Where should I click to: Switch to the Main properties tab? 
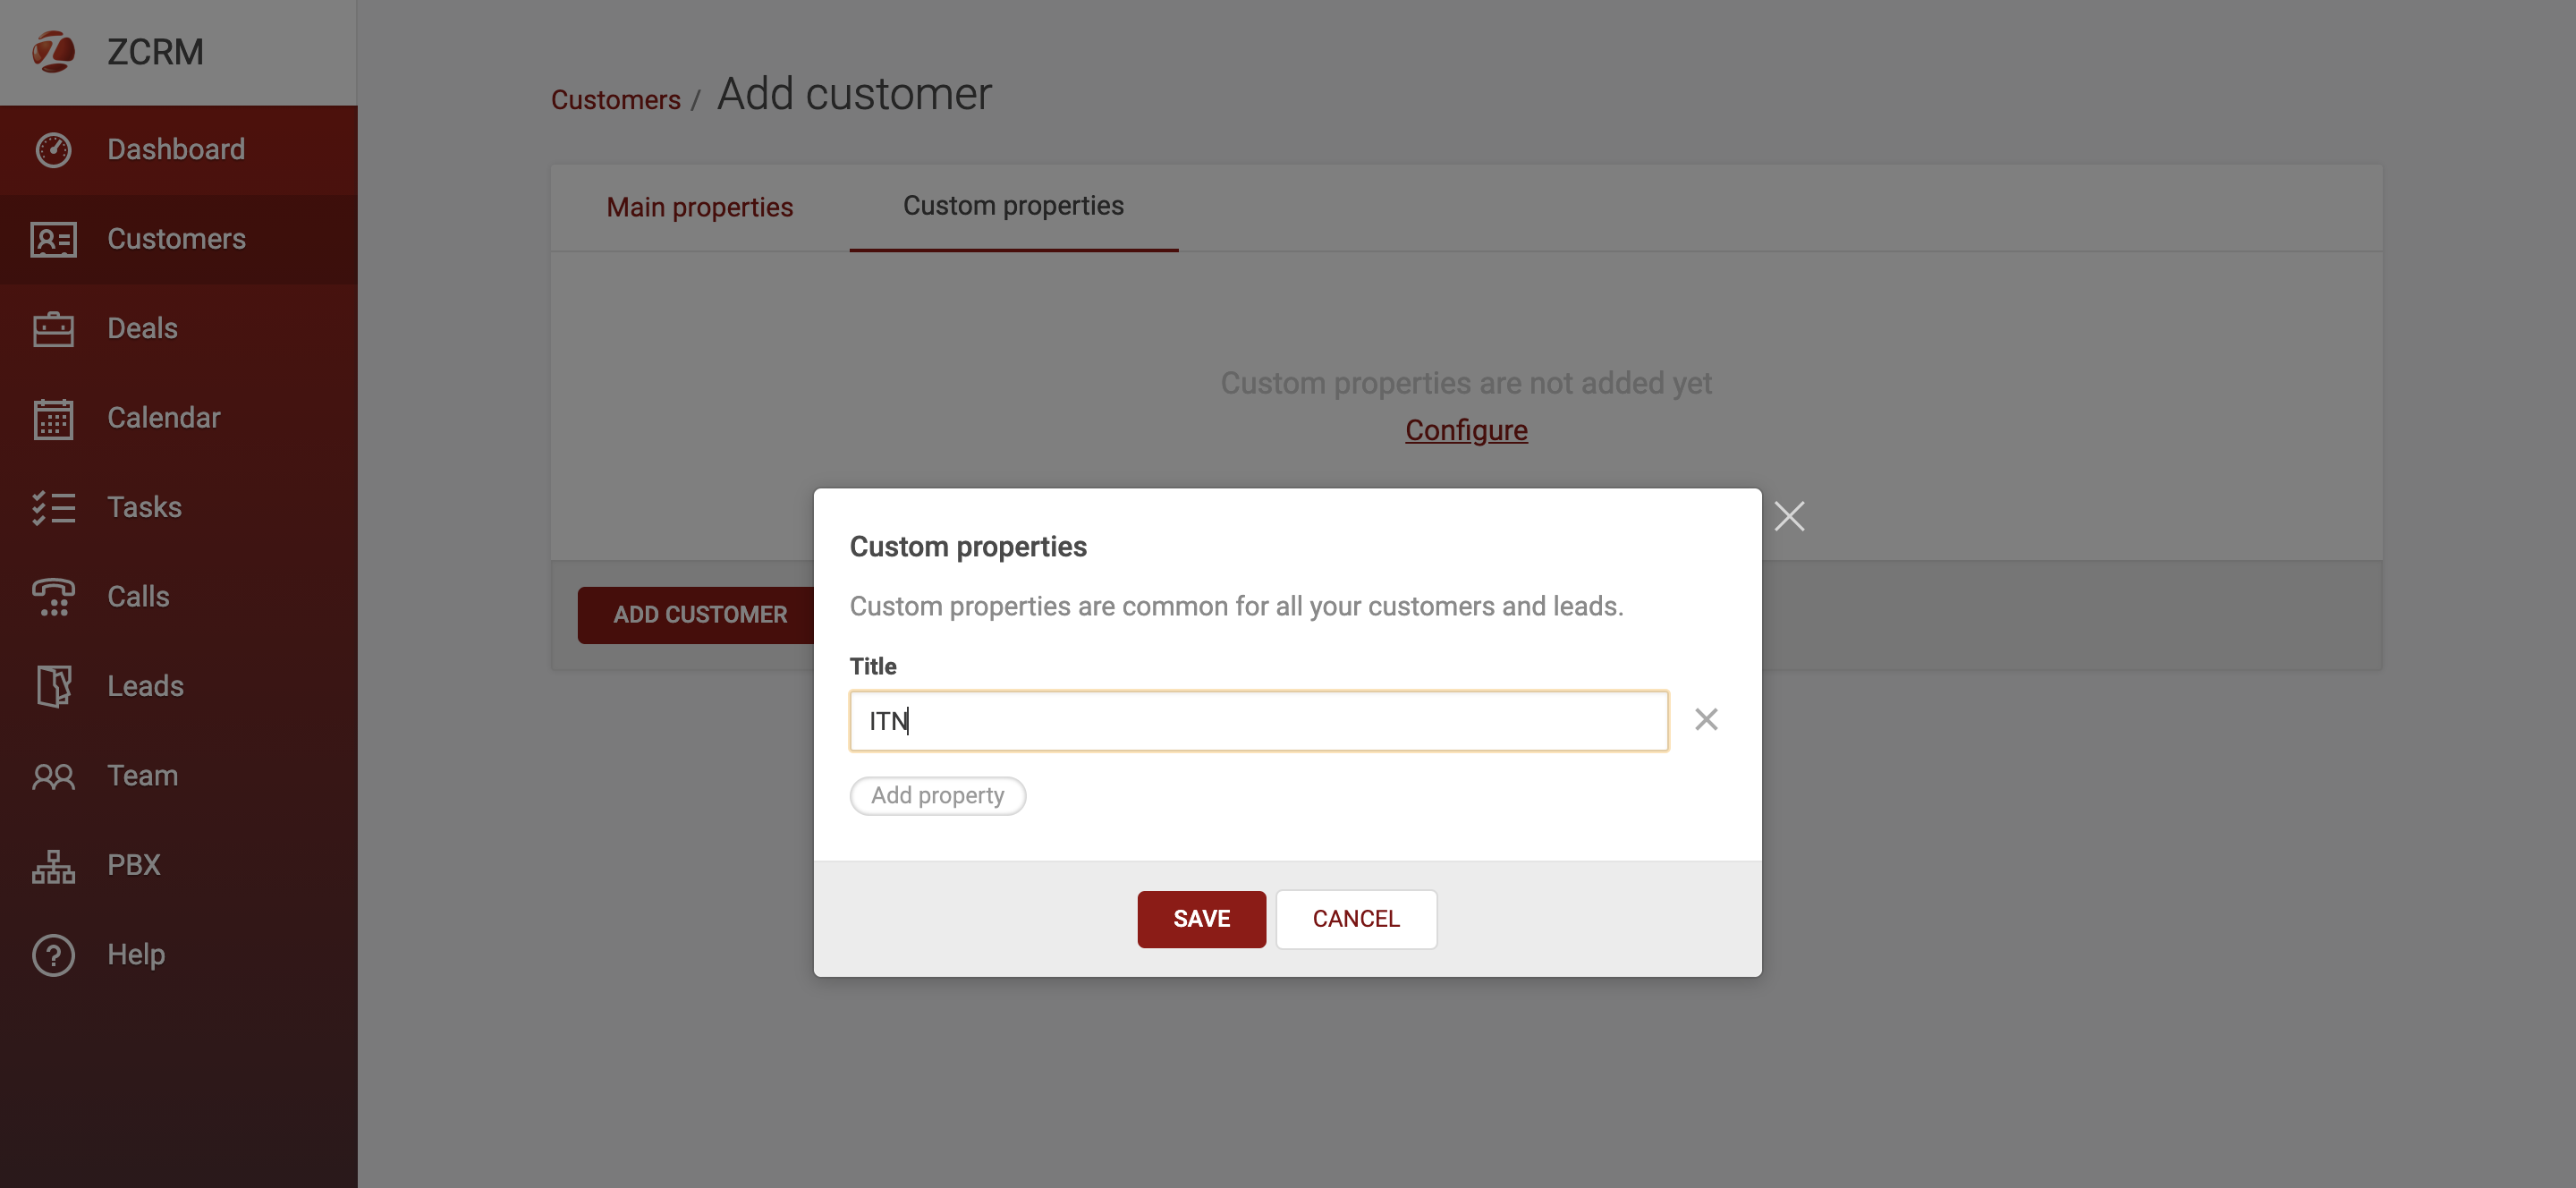pos(699,207)
